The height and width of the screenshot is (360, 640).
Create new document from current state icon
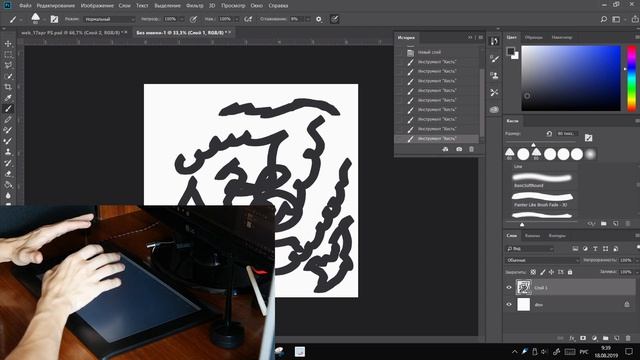pos(445,149)
